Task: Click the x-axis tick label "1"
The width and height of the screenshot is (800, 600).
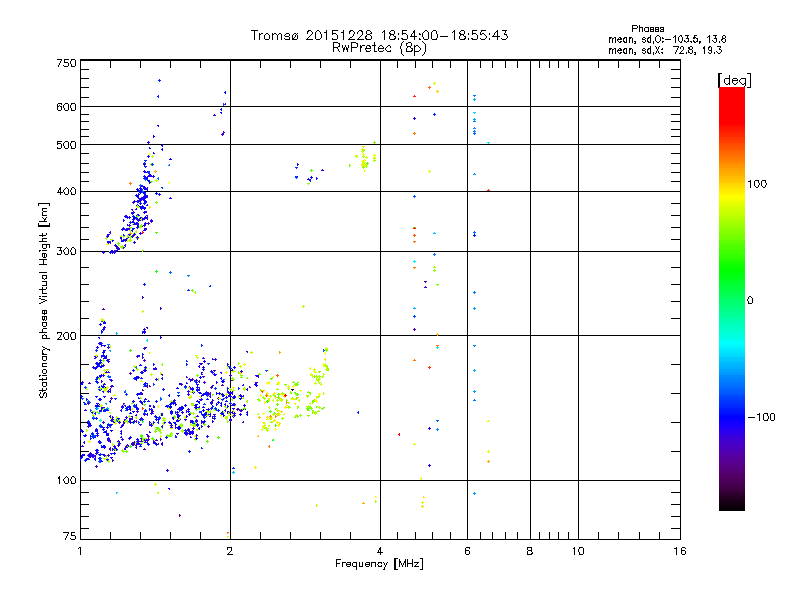Action: [x=80, y=551]
